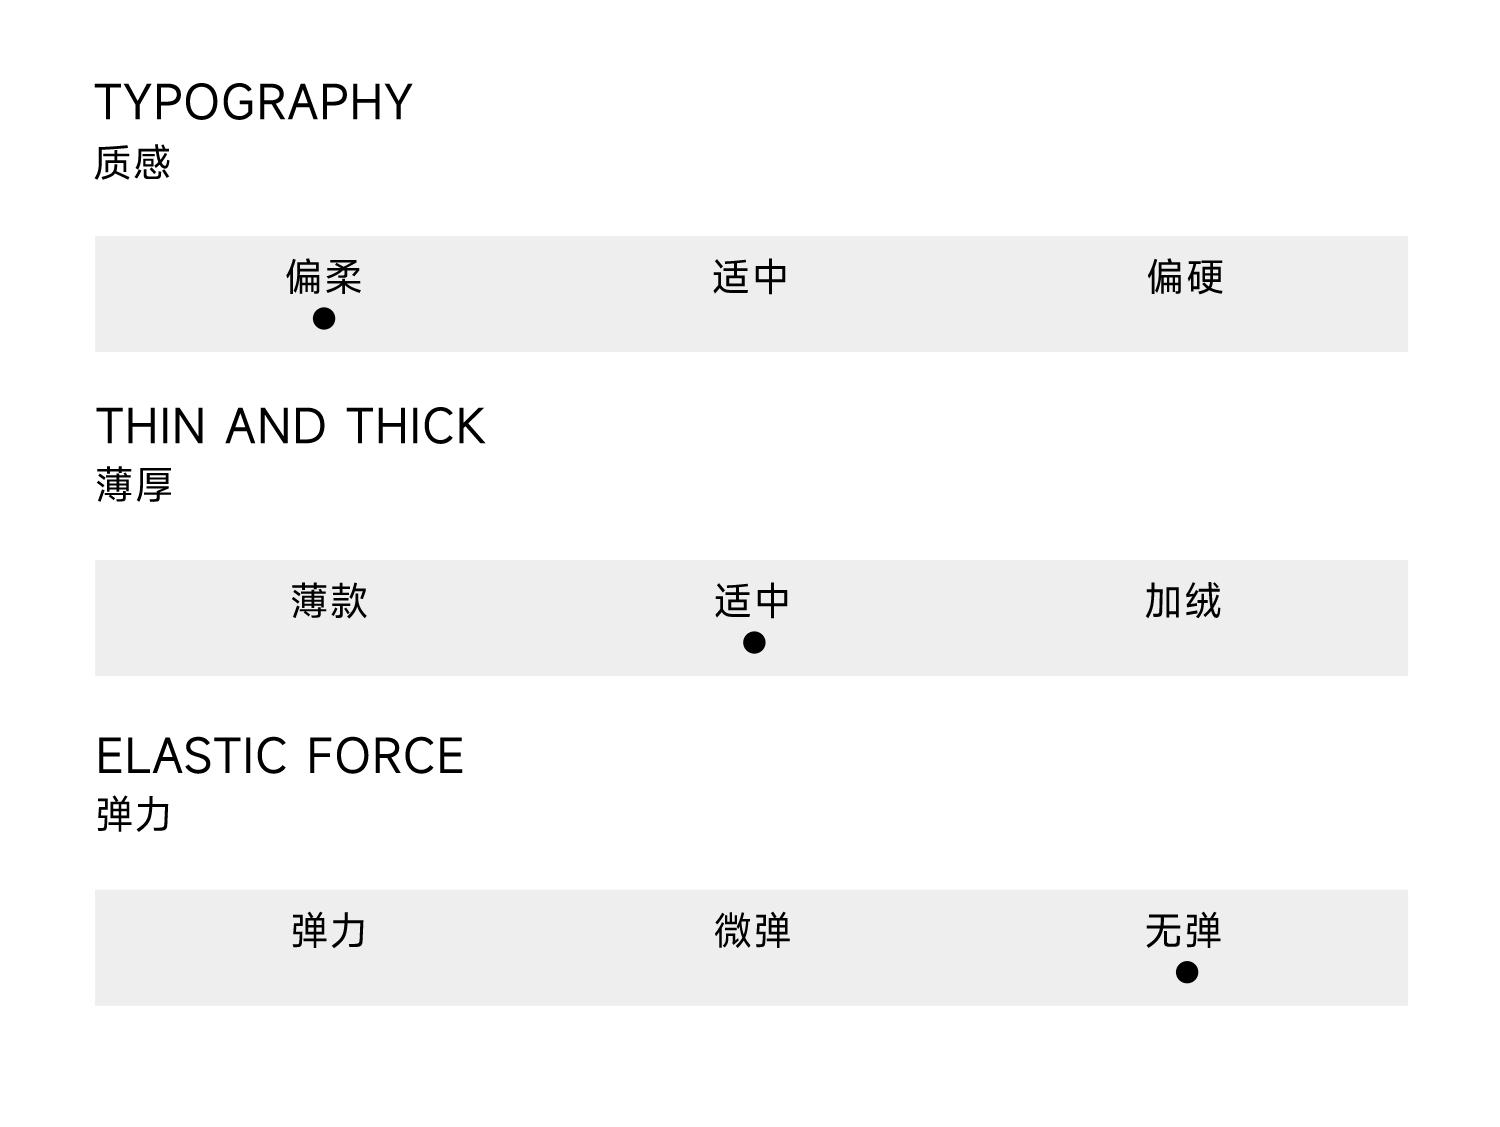Viewport: 1500px width, 1127px height.
Task: Choose 适中 in the 薄厚 thickness row
Action: click(x=752, y=601)
